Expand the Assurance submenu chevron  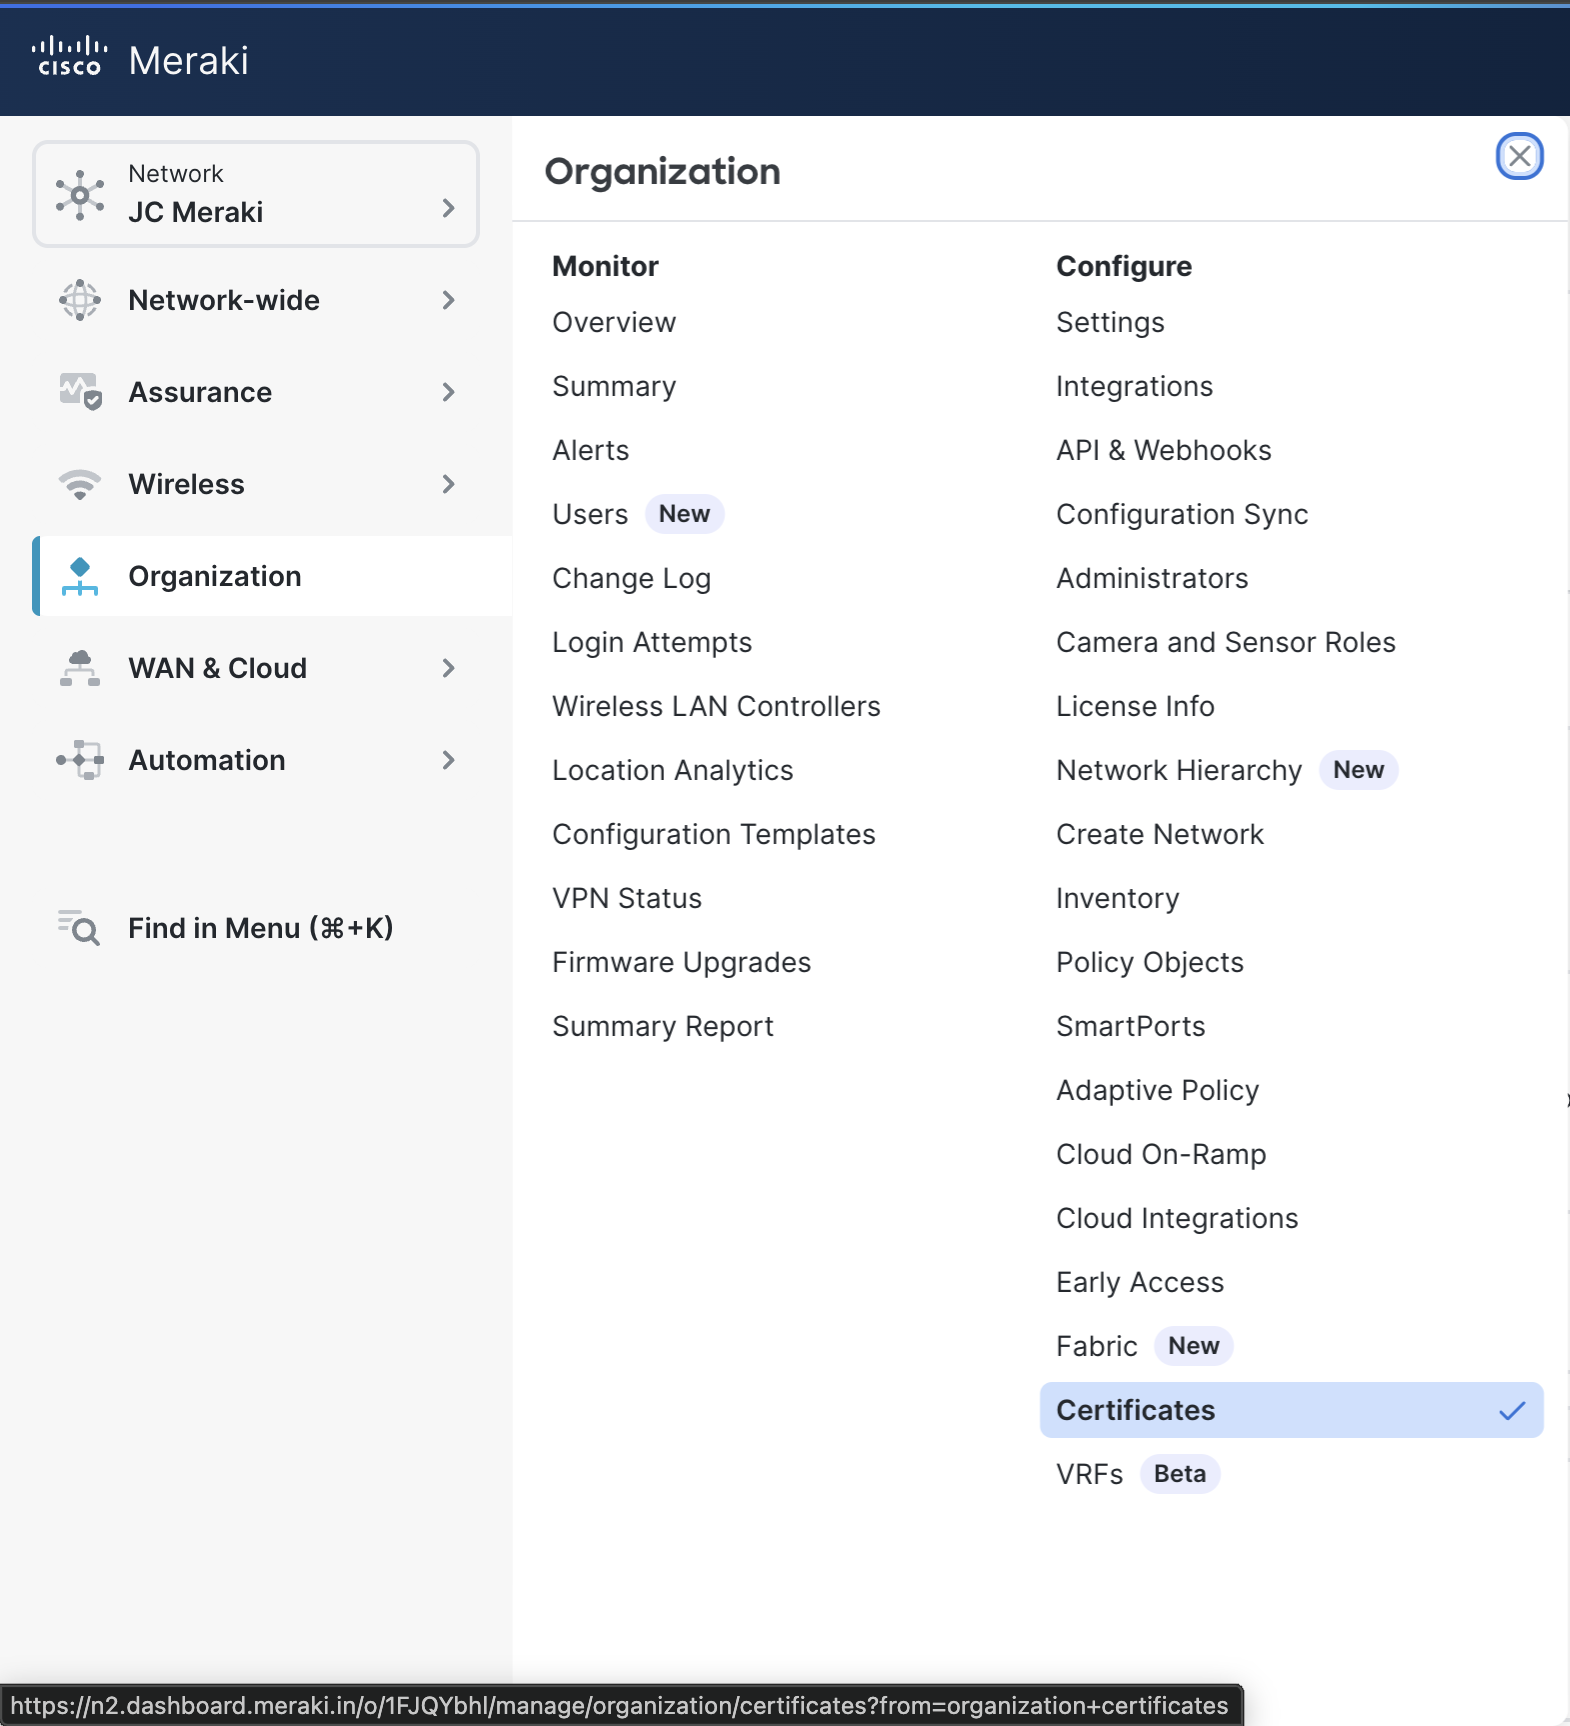[448, 392]
